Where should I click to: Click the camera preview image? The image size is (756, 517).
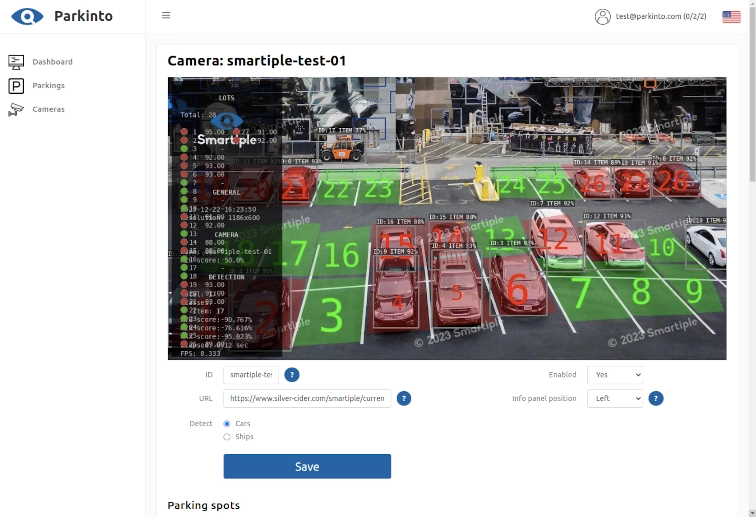pyautogui.click(x=447, y=218)
